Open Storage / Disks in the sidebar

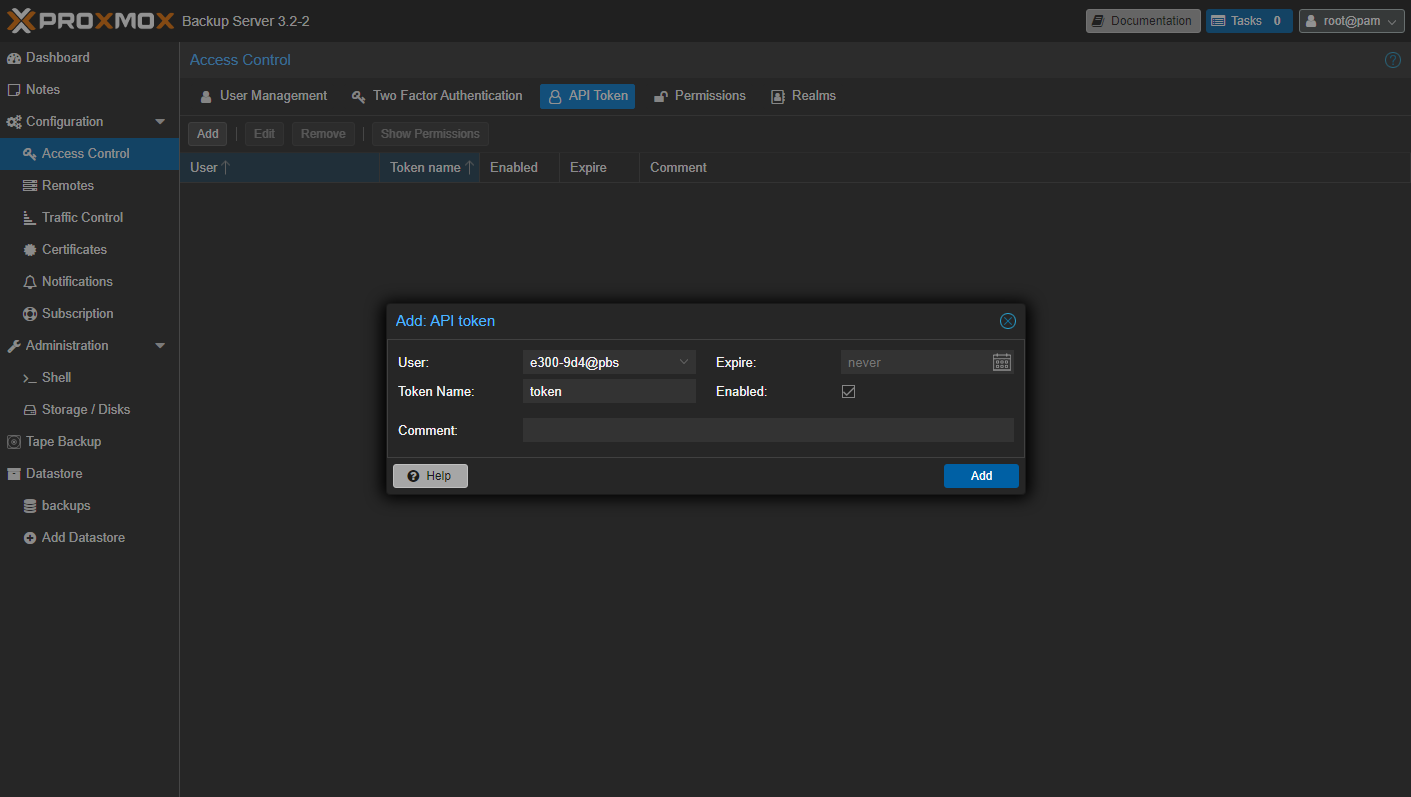[89, 410]
